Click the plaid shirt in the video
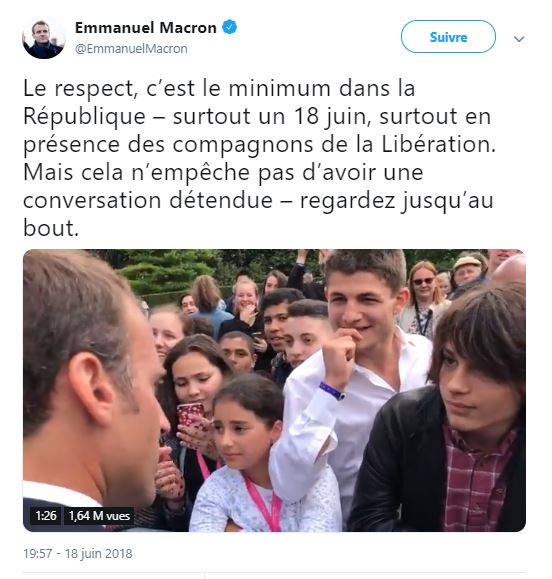 tap(479, 480)
